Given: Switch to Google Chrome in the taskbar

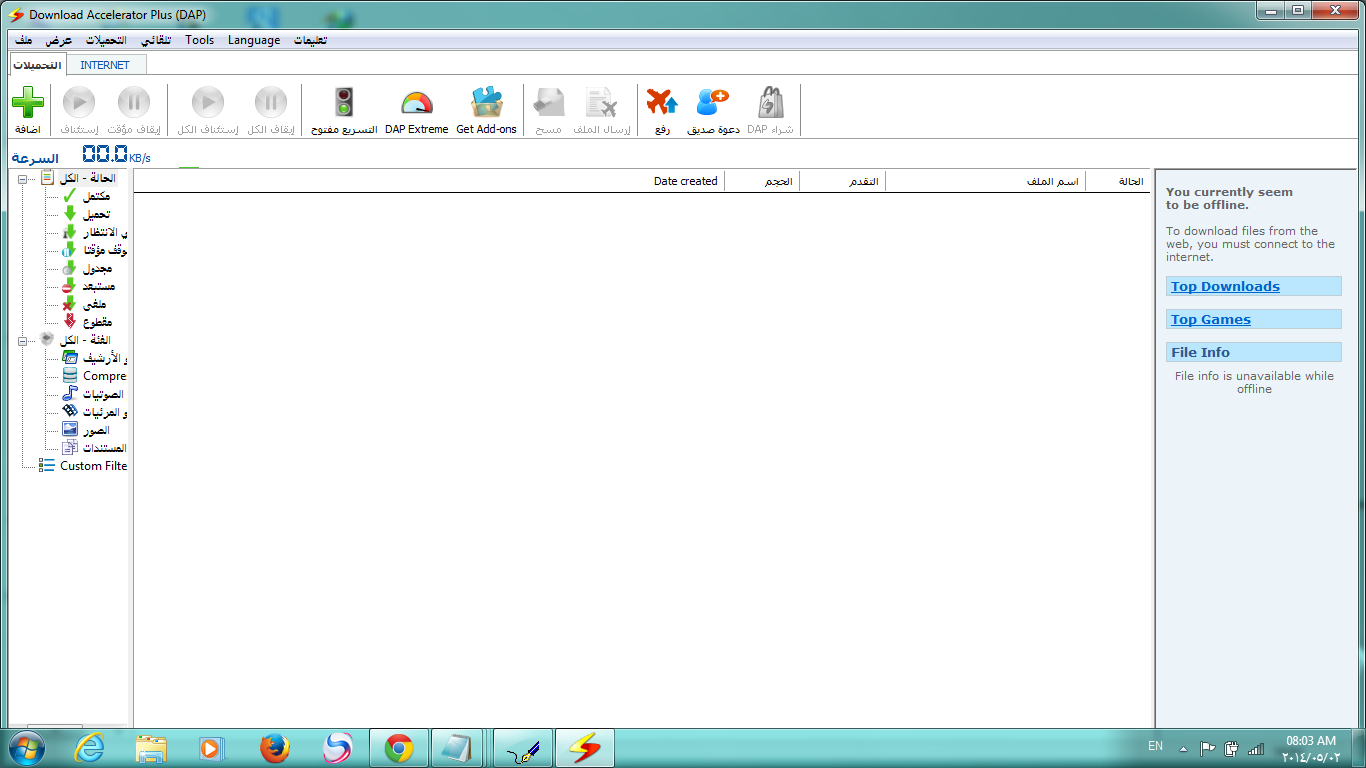Looking at the screenshot, I should 399,748.
